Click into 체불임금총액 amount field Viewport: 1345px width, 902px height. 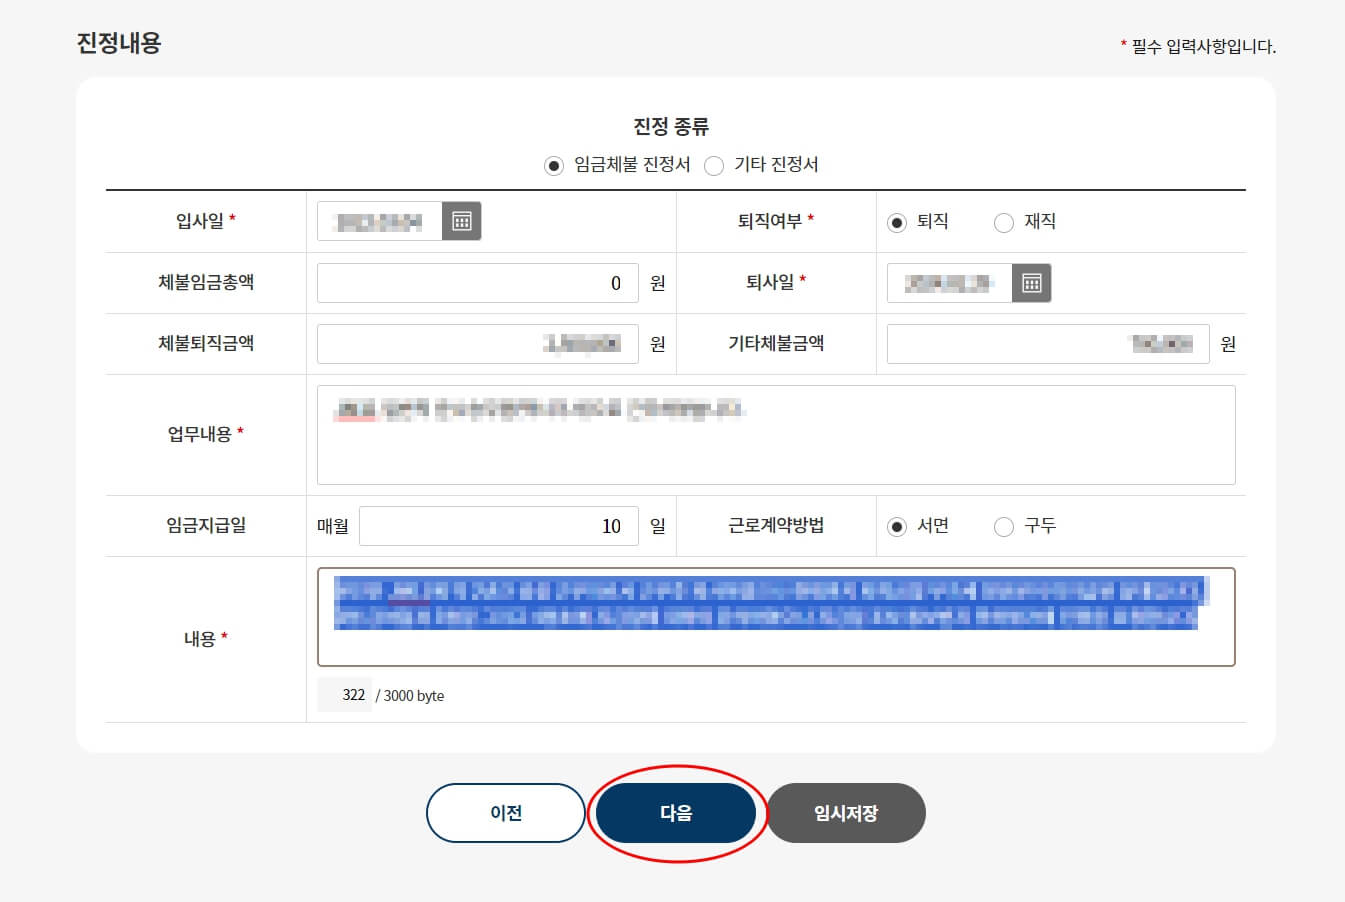[x=478, y=283]
